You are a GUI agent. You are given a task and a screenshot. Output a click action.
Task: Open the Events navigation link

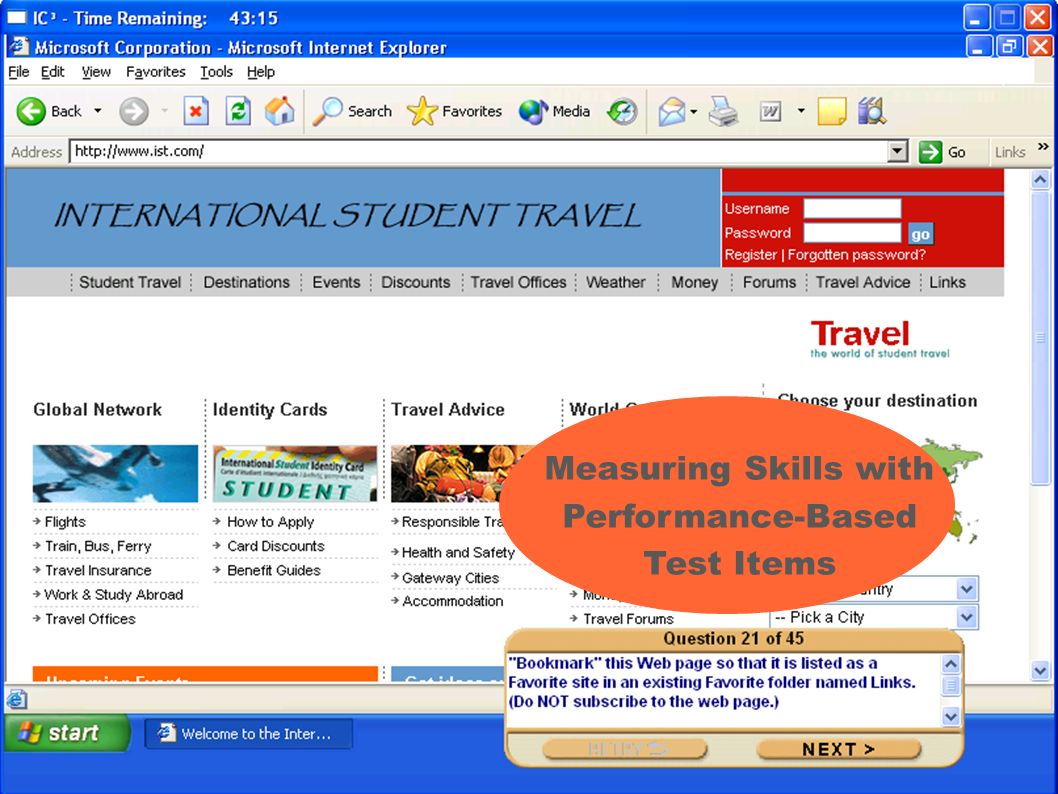pos(336,282)
